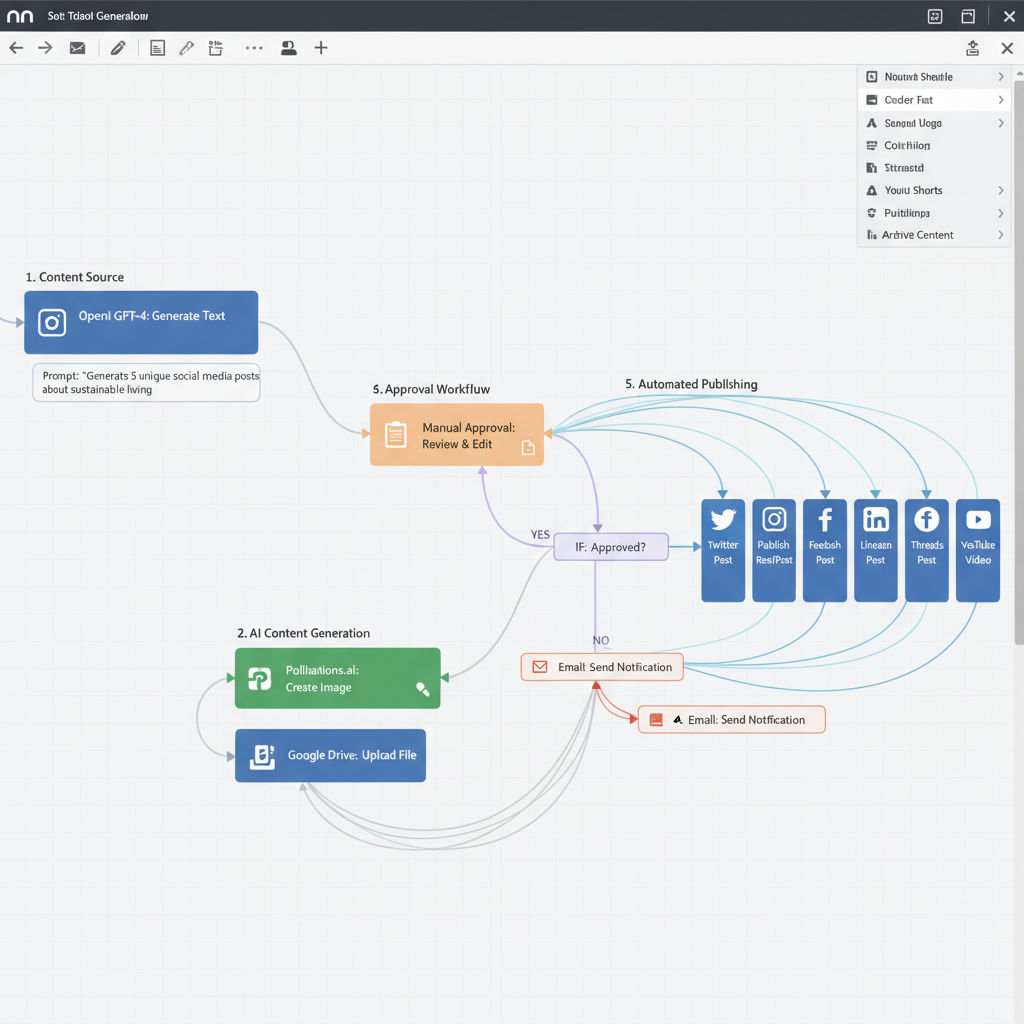Screen dimensions: 1024x1024
Task: Click the LinkedIn Post node
Action: click(875, 550)
